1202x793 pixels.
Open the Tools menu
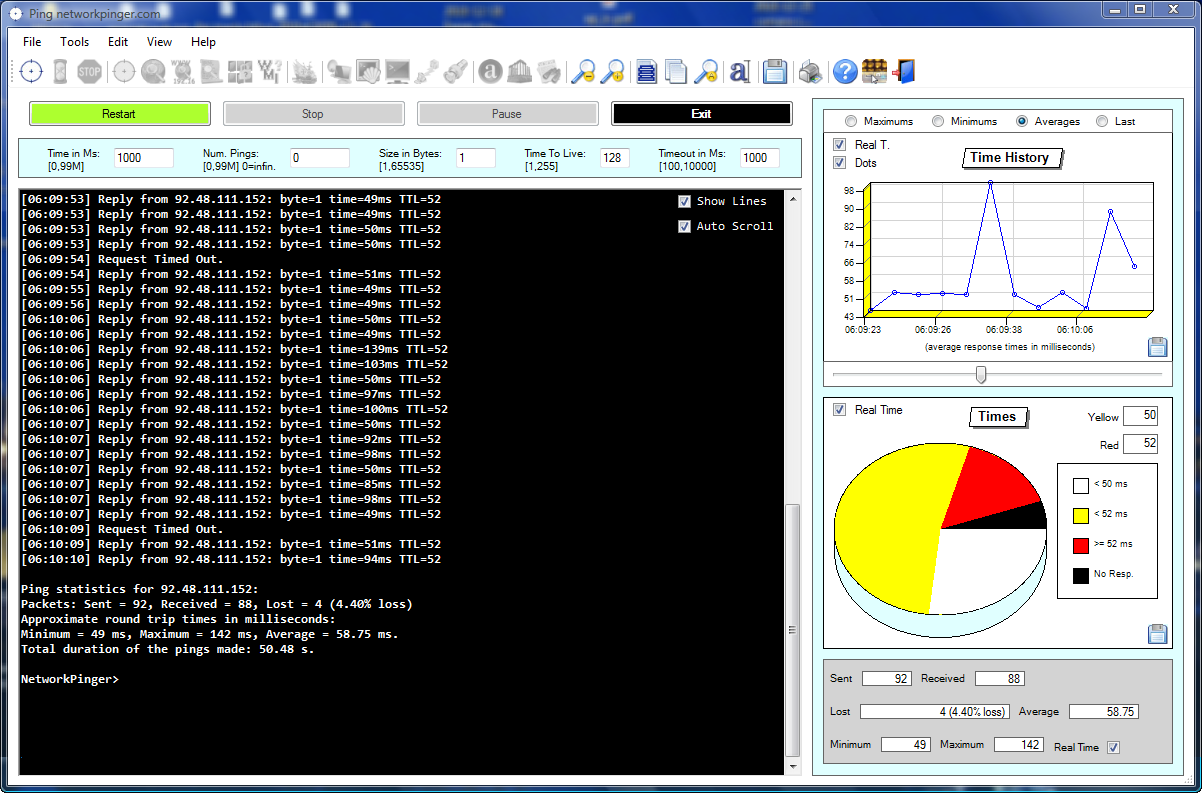point(74,42)
